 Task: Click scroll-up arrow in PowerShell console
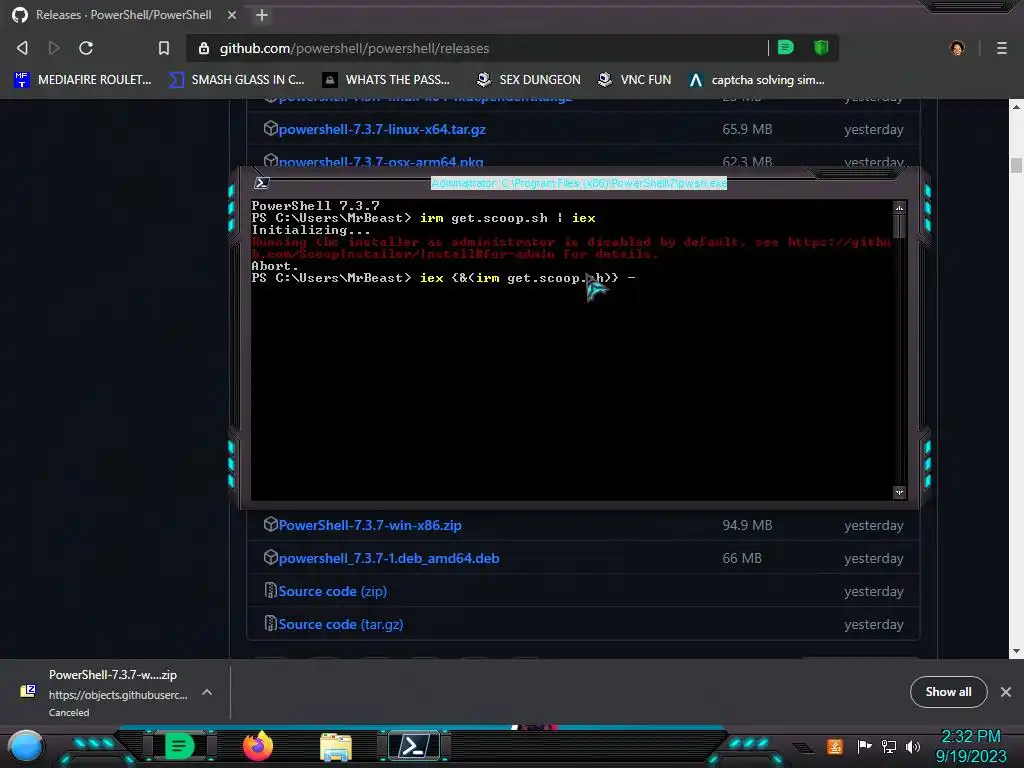pos(899,208)
